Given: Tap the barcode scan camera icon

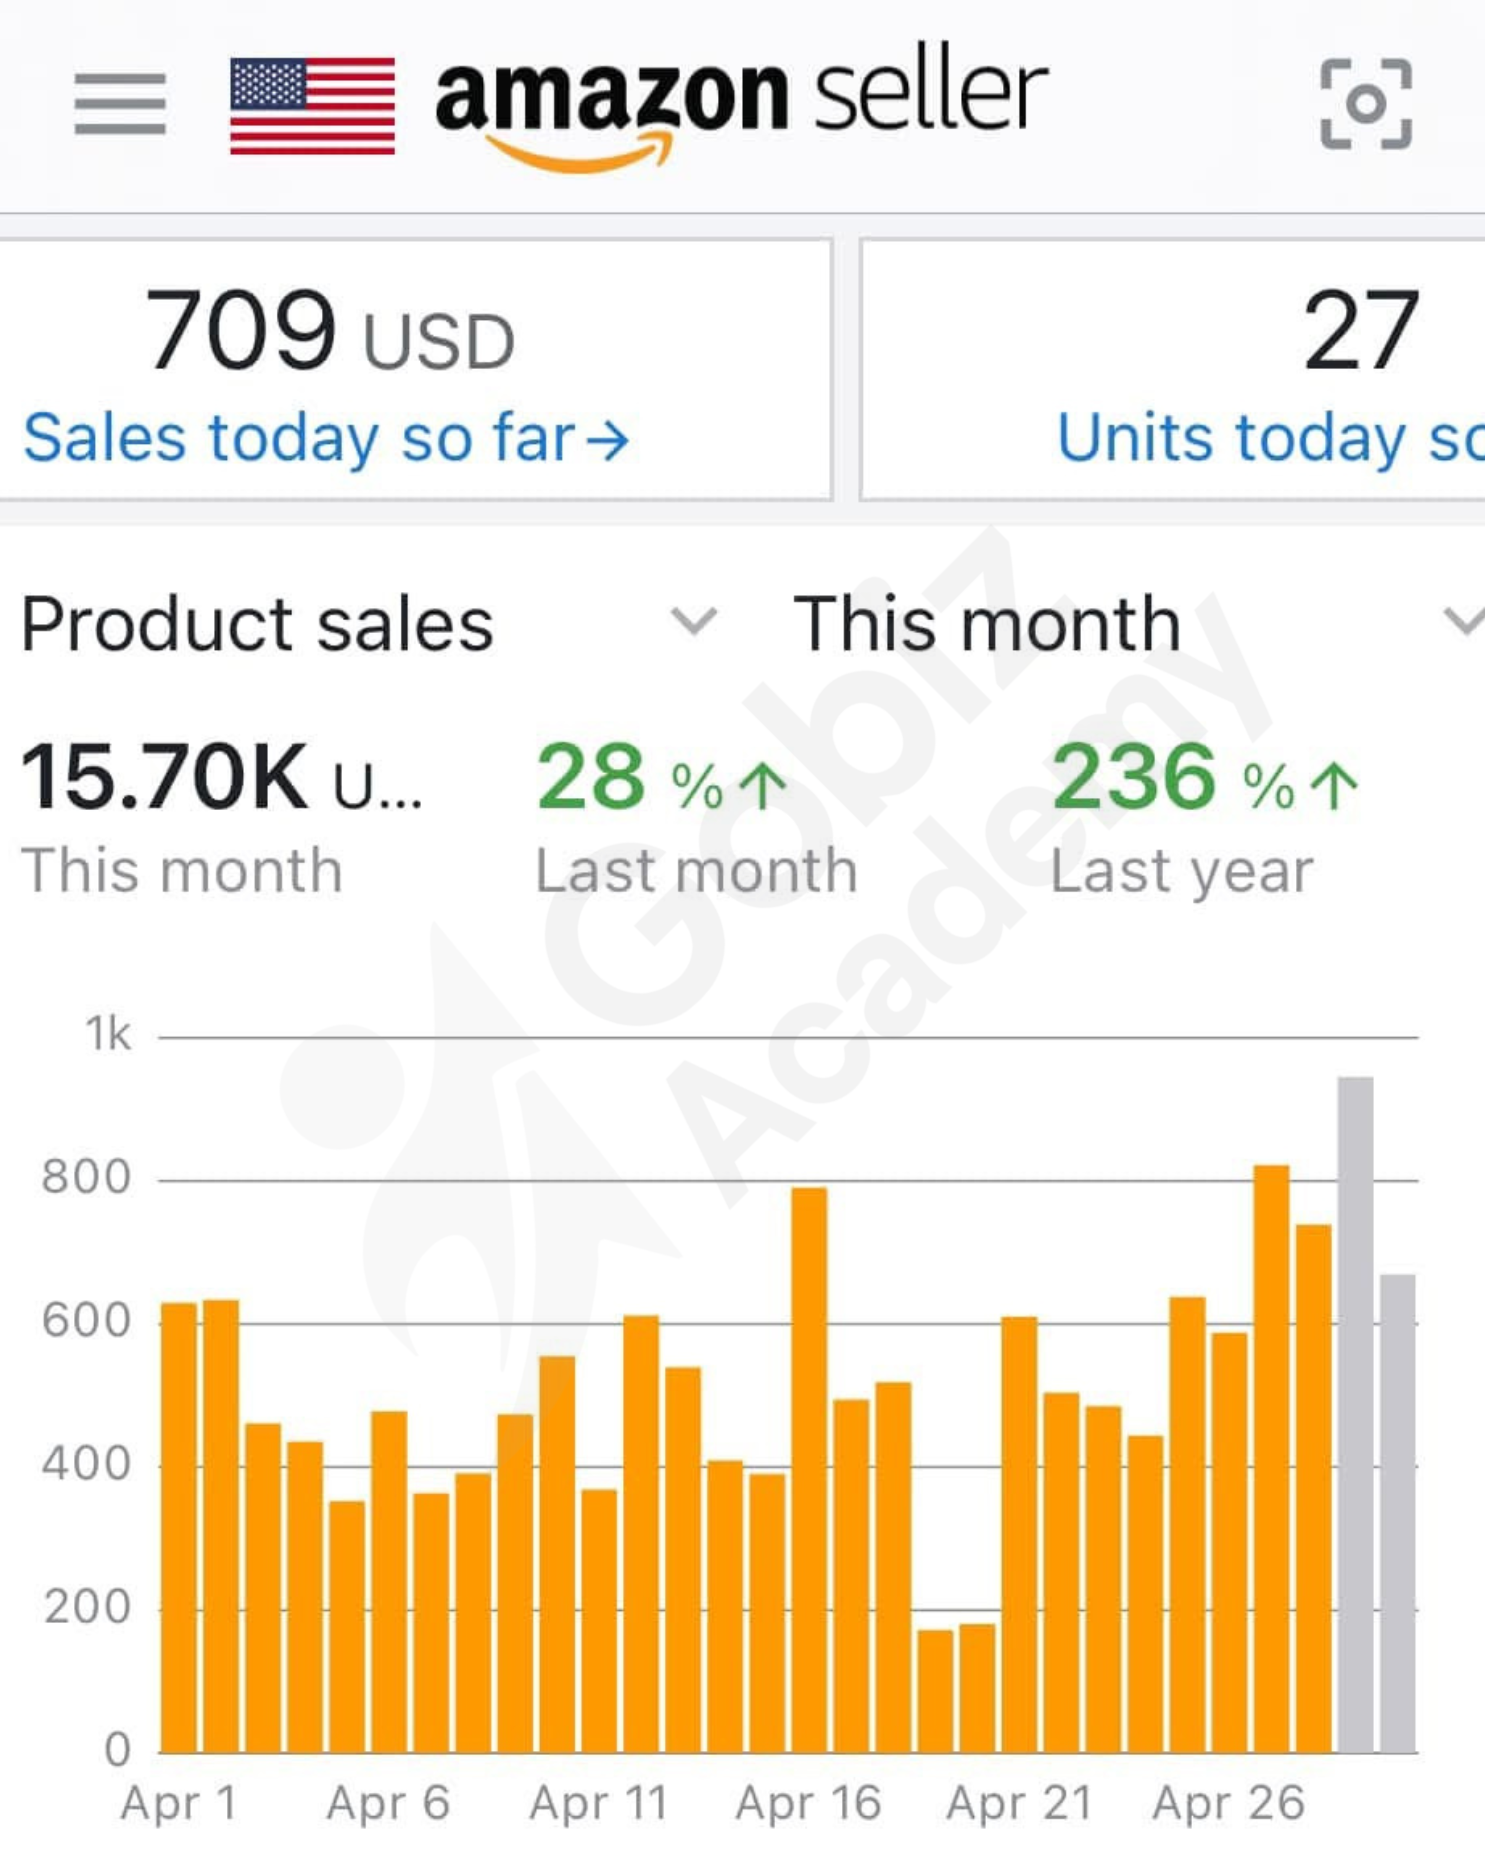Looking at the screenshot, I should 1366,104.
